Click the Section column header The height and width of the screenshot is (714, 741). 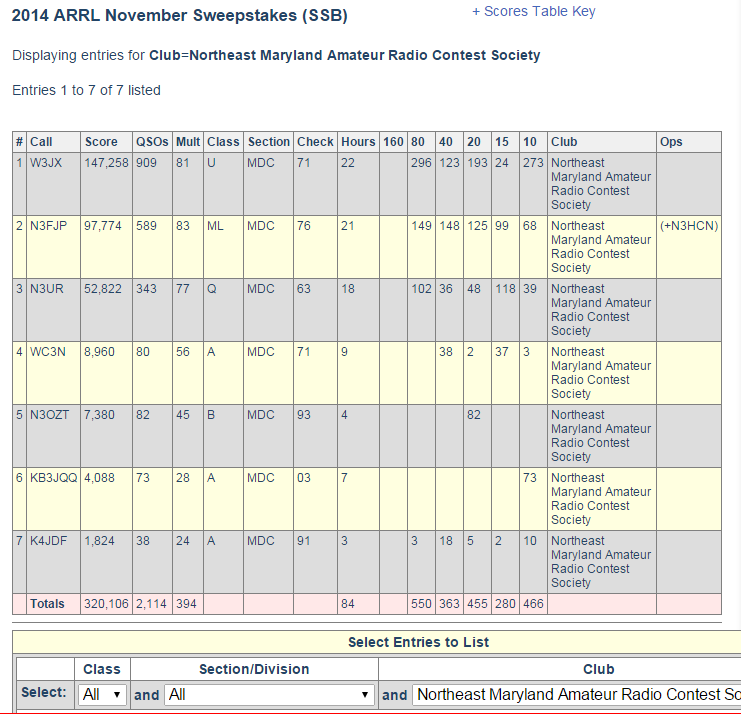268,142
